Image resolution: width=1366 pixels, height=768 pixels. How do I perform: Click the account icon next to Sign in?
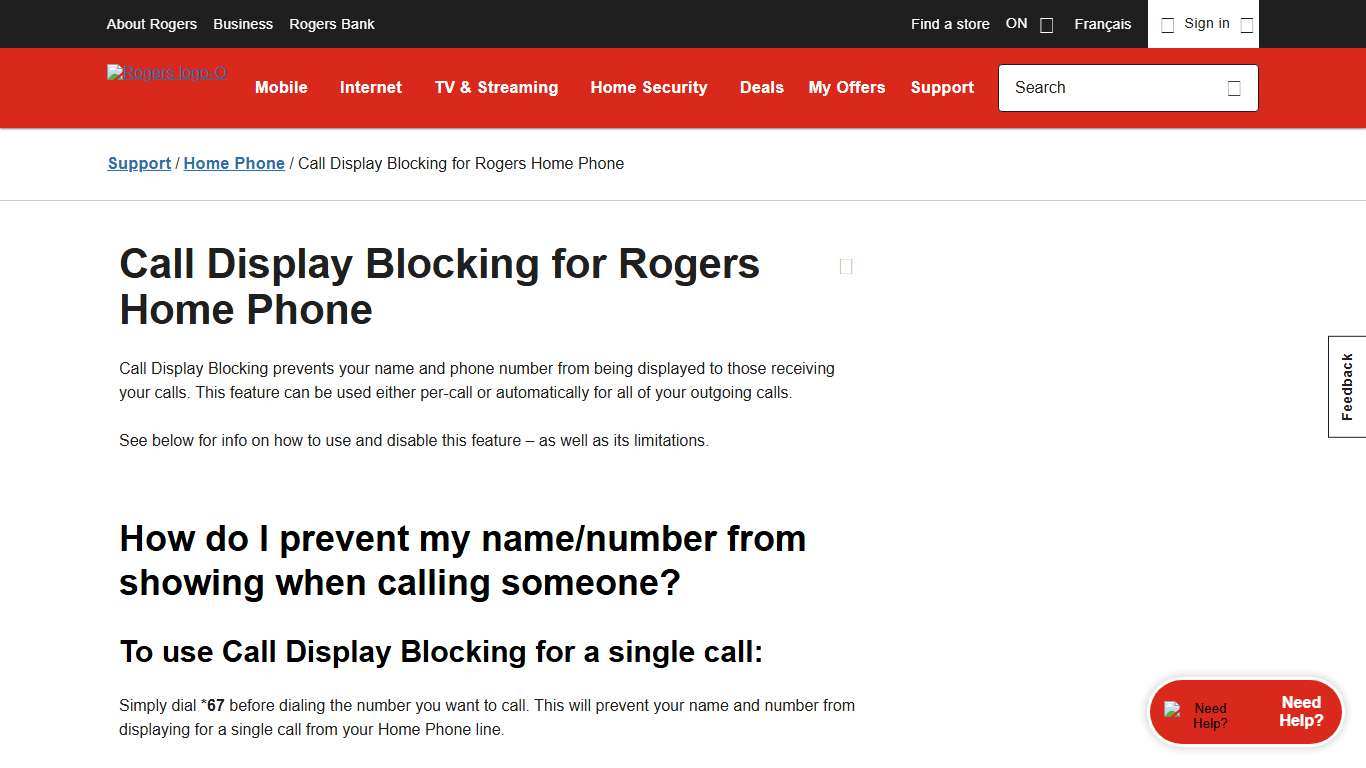pyautogui.click(x=1167, y=24)
